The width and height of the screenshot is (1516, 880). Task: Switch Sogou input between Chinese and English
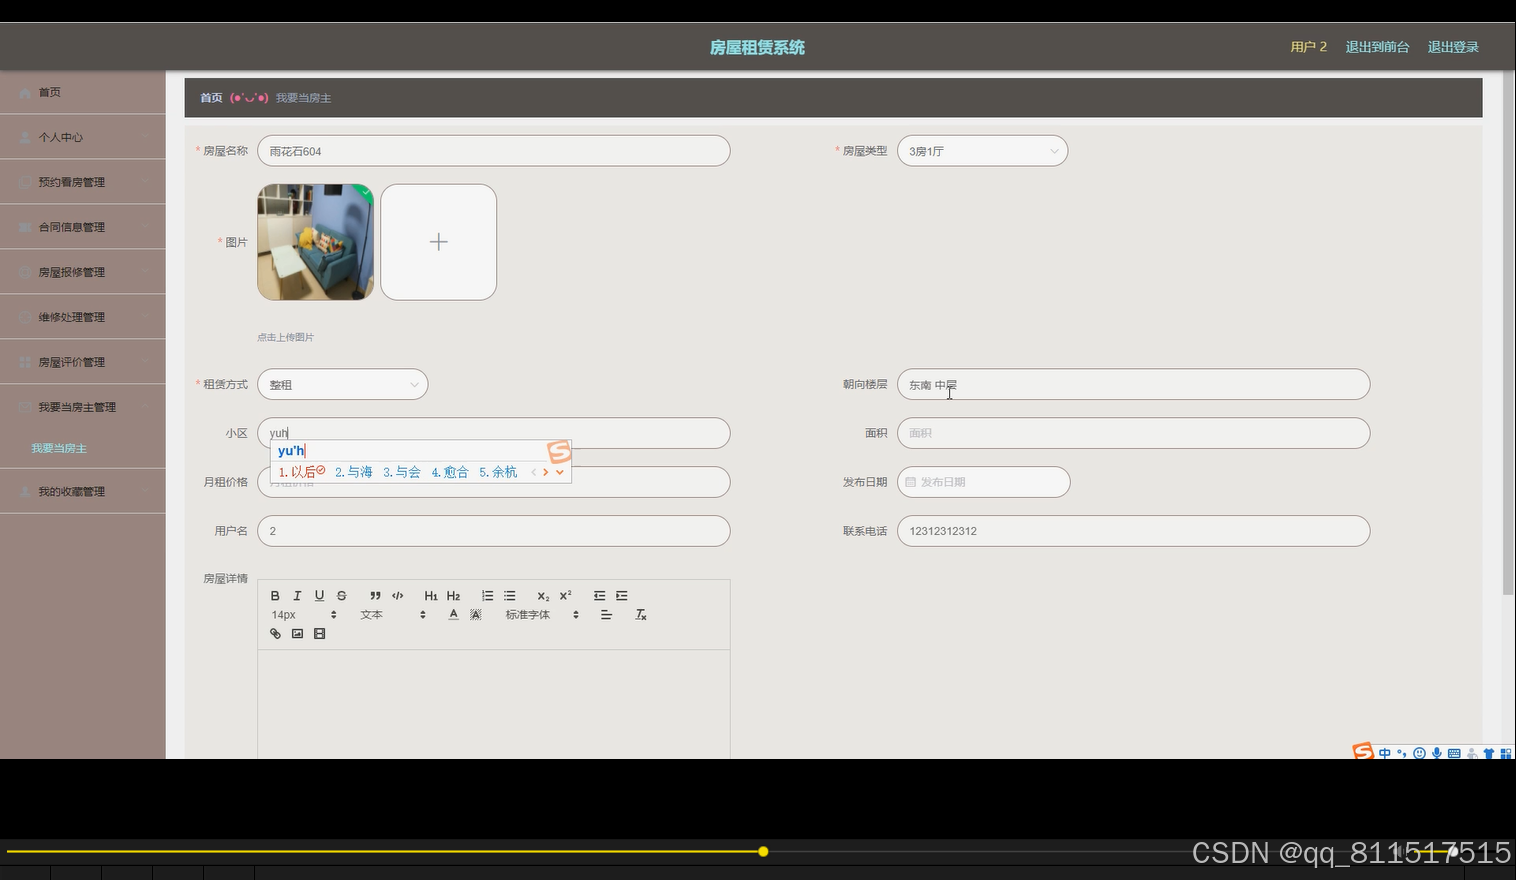(x=1385, y=753)
